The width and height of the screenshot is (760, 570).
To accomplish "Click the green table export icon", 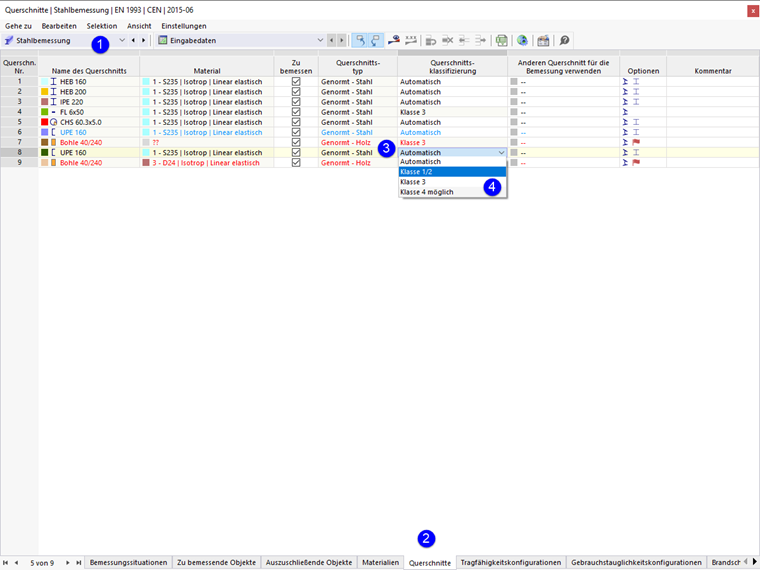I will pos(502,40).
